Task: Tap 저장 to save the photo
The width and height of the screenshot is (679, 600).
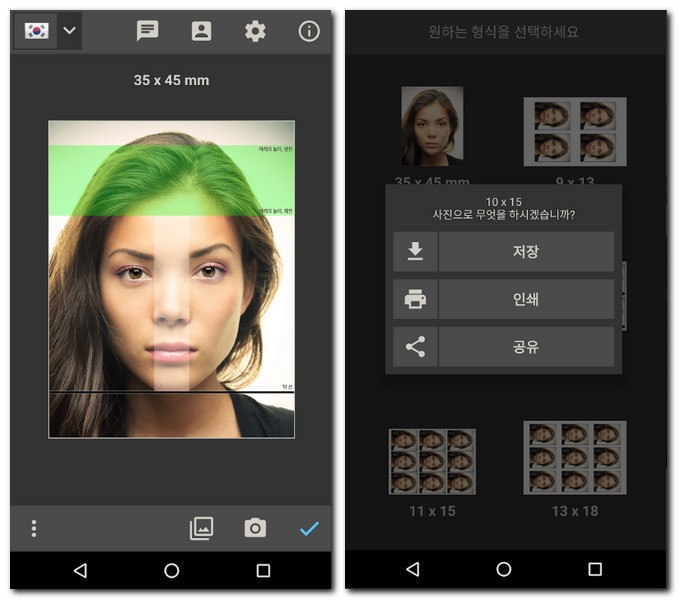Action: coord(525,252)
